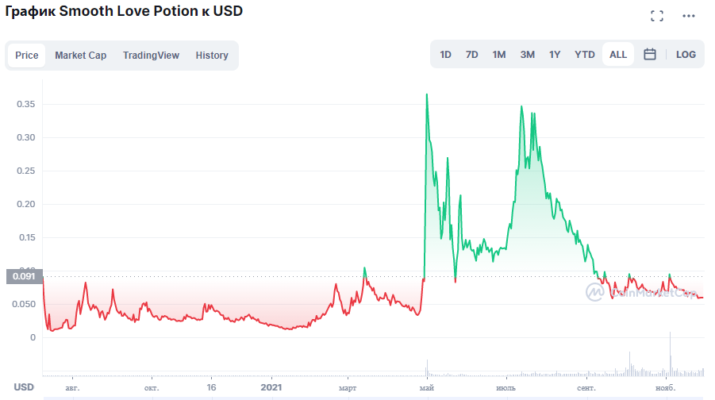Switch to the Market Cap tab

pyautogui.click(x=80, y=55)
